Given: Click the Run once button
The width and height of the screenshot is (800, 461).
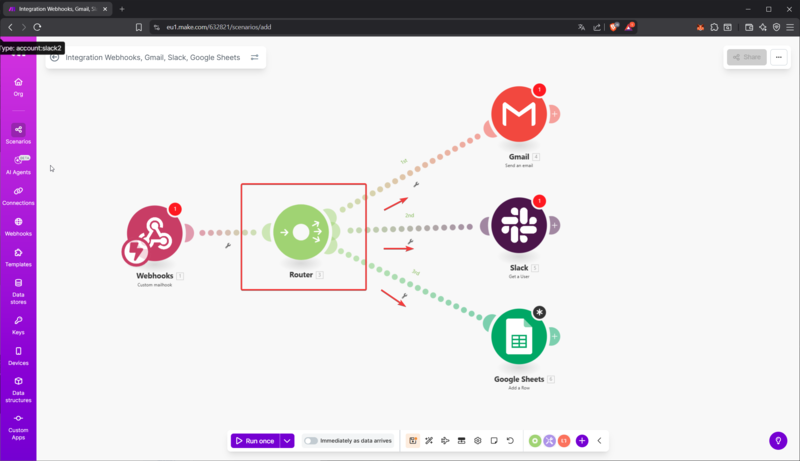Looking at the screenshot, I should click(254, 441).
